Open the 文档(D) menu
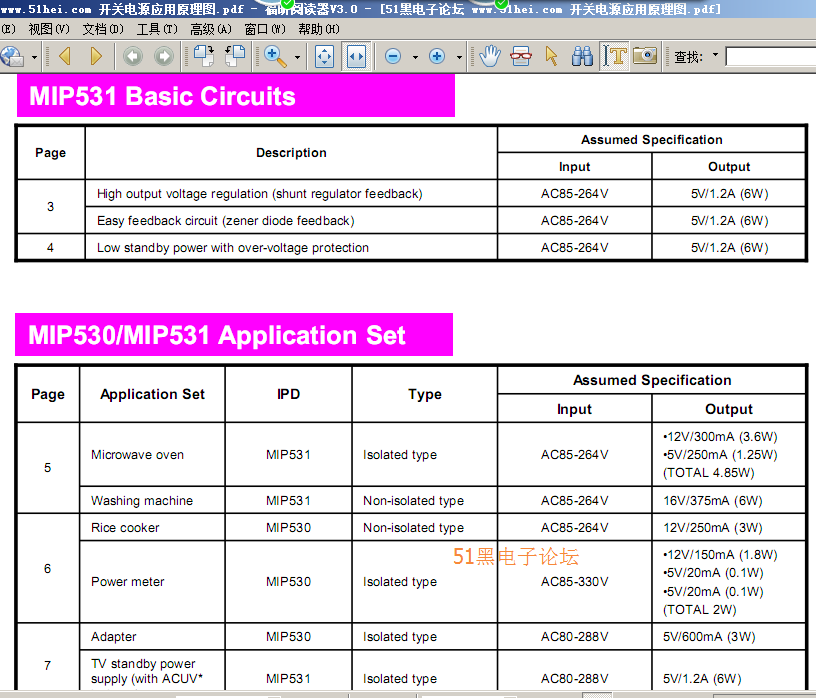This screenshot has height=698, width=816. pyautogui.click(x=103, y=29)
